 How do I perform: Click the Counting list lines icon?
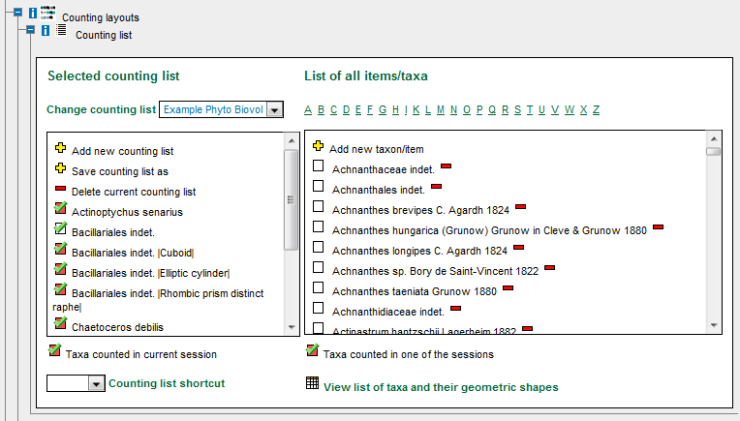point(61,30)
